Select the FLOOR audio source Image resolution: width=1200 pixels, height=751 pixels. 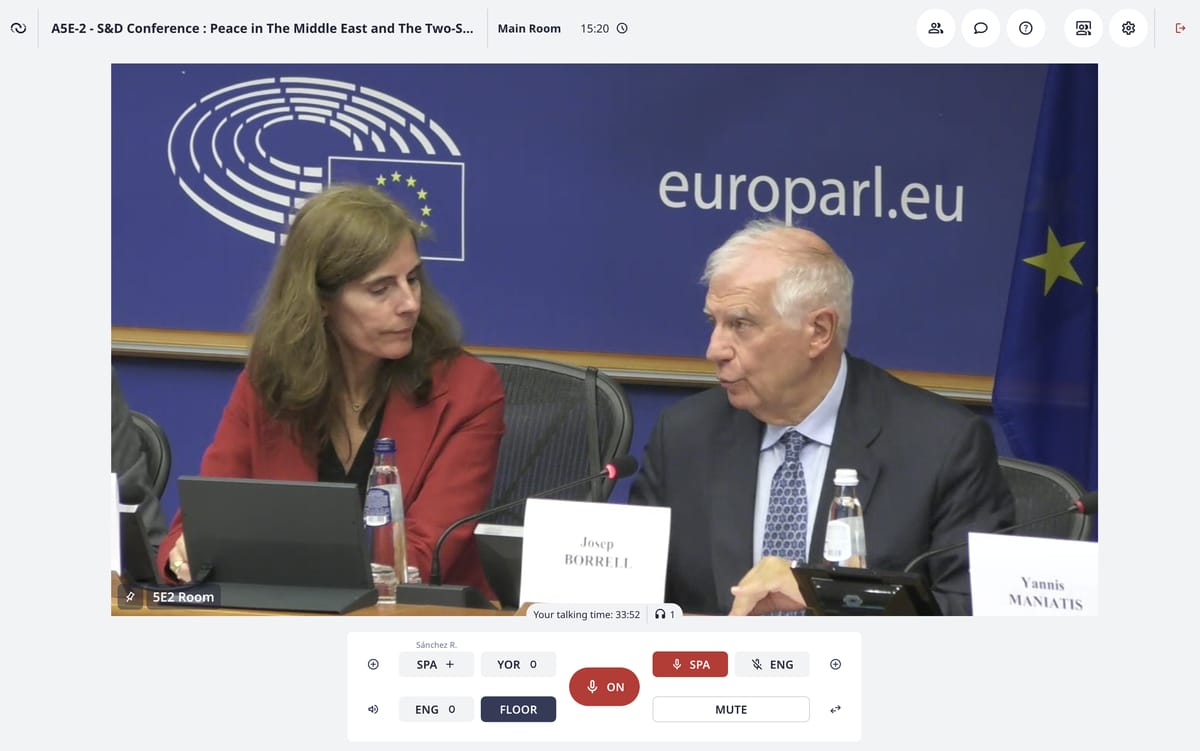[518, 709]
